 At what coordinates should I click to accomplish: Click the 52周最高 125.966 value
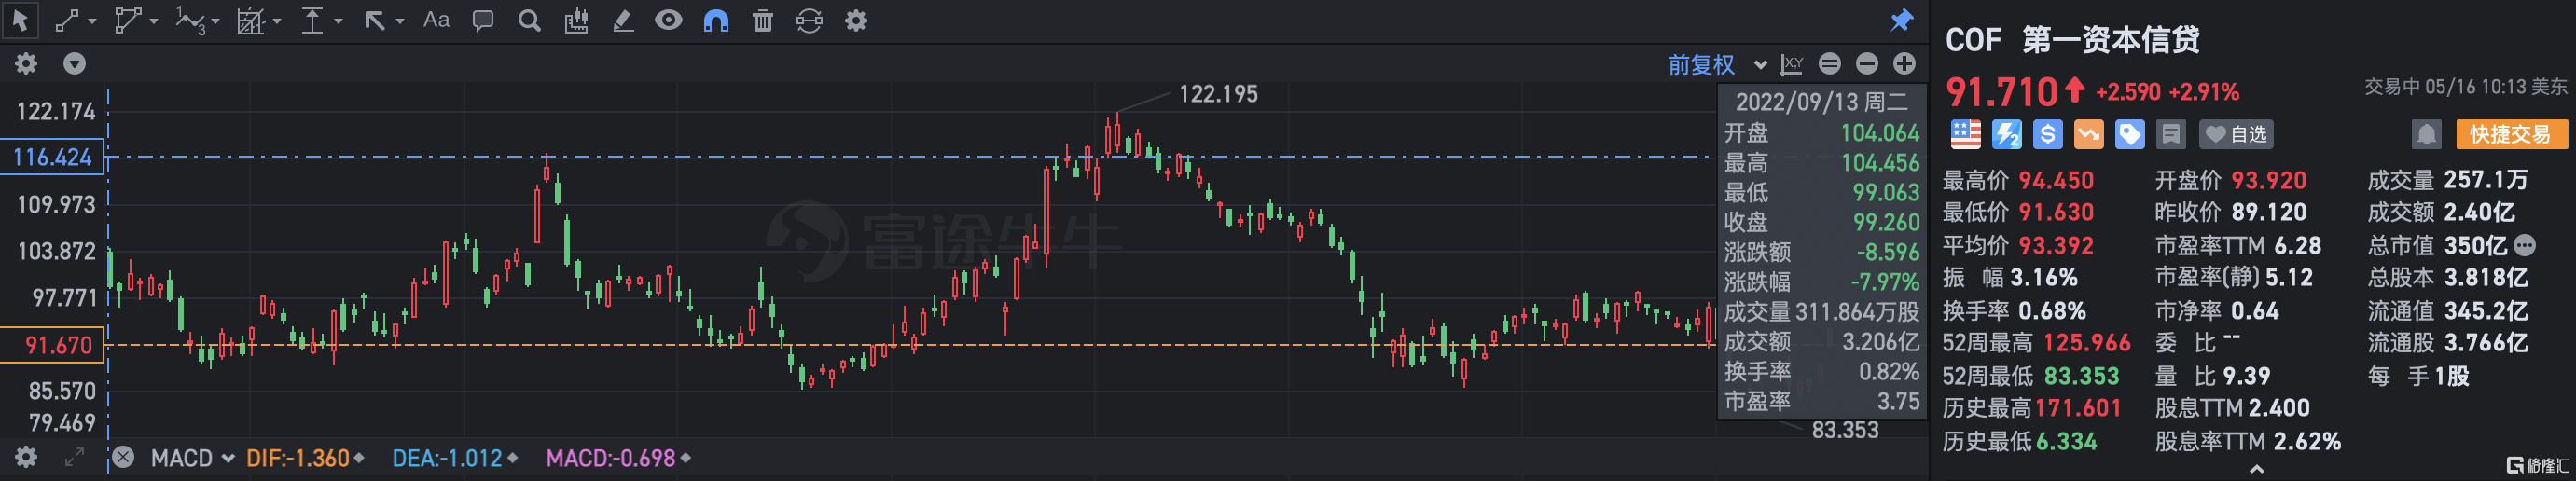tap(2086, 343)
